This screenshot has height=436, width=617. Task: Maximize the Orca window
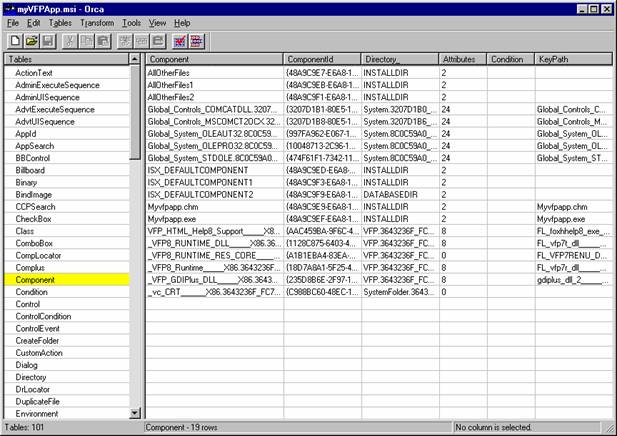(x=594, y=9)
